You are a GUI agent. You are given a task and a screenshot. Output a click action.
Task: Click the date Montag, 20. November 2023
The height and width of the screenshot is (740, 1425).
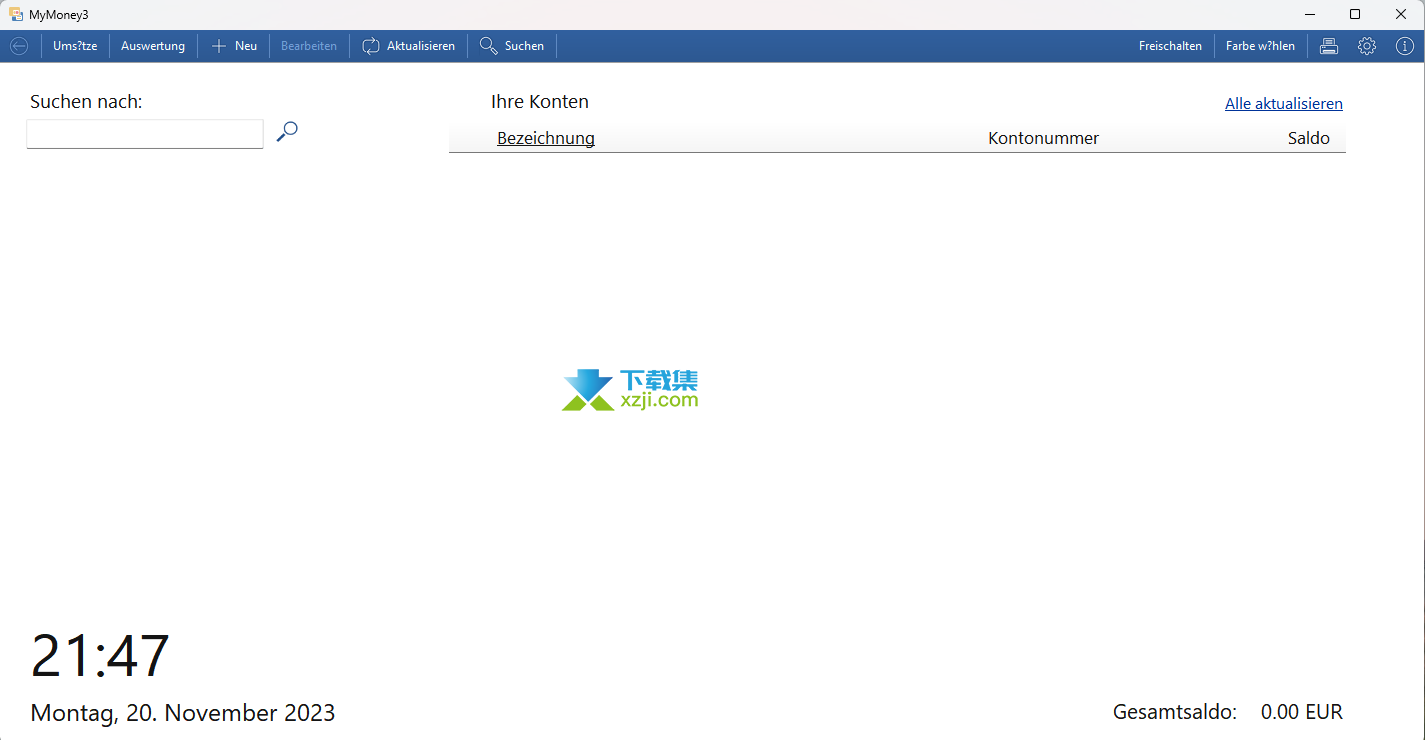[x=183, y=713]
